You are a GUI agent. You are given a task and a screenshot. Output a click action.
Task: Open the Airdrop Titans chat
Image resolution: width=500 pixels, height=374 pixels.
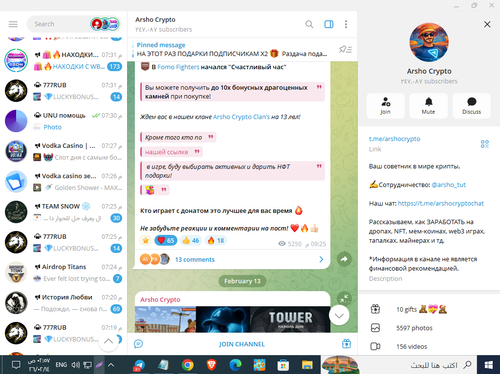pyautogui.click(x=63, y=272)
